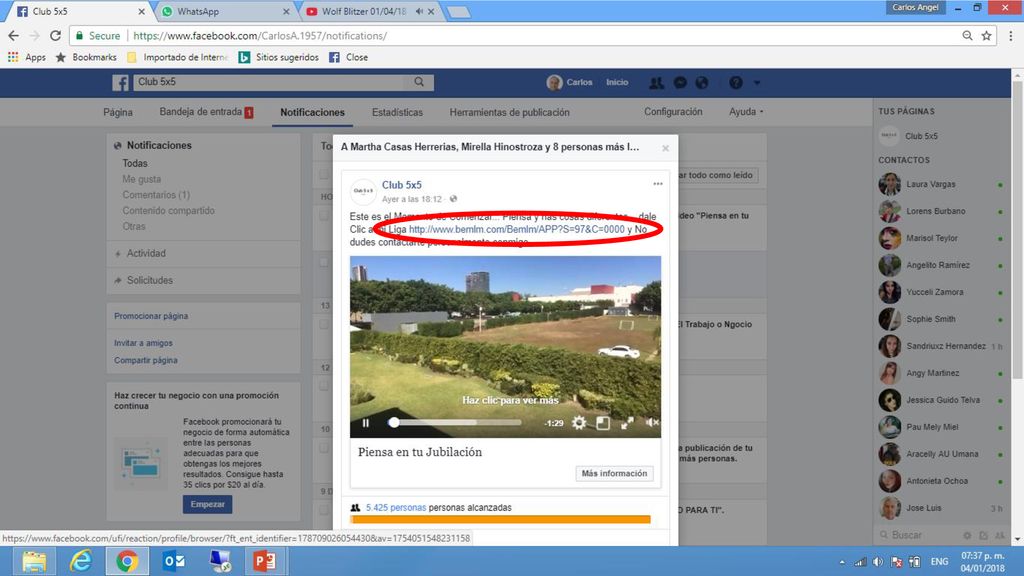
Task: Open the Página tab
Action: click(118, 112)
